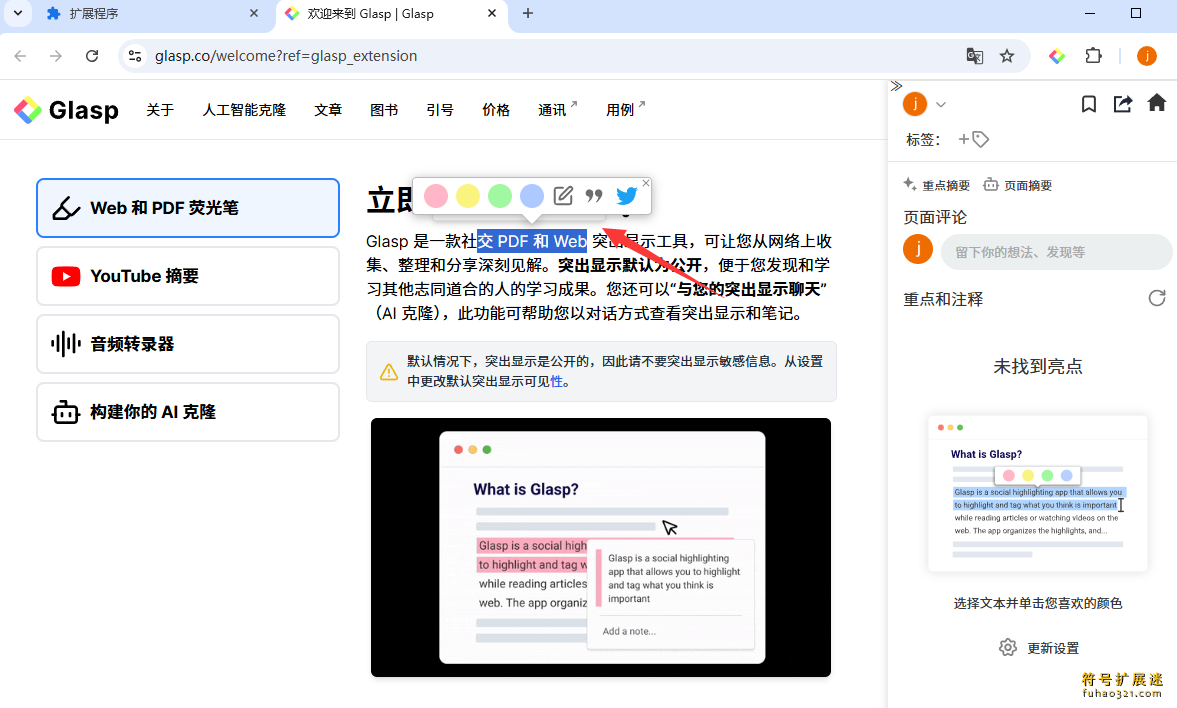Click the add-note pencil icon in popup
The width and height of the screenshot is (1177, 708).
click(x=563, y=196)
